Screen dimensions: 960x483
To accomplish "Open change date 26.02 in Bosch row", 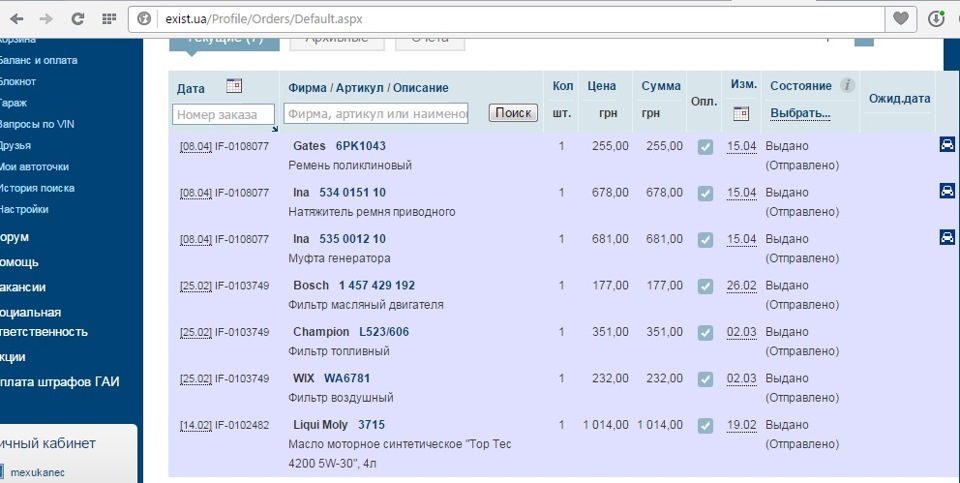I will [x=741, y=286].
